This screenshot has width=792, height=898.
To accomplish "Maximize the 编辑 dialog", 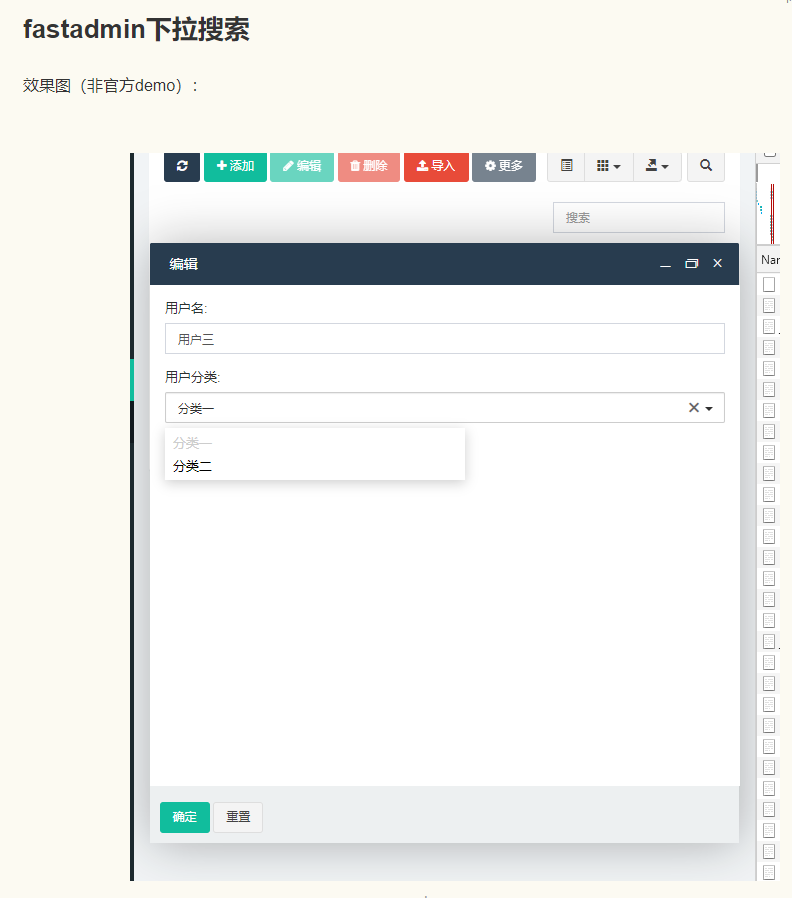I will (x=692, y=264).
